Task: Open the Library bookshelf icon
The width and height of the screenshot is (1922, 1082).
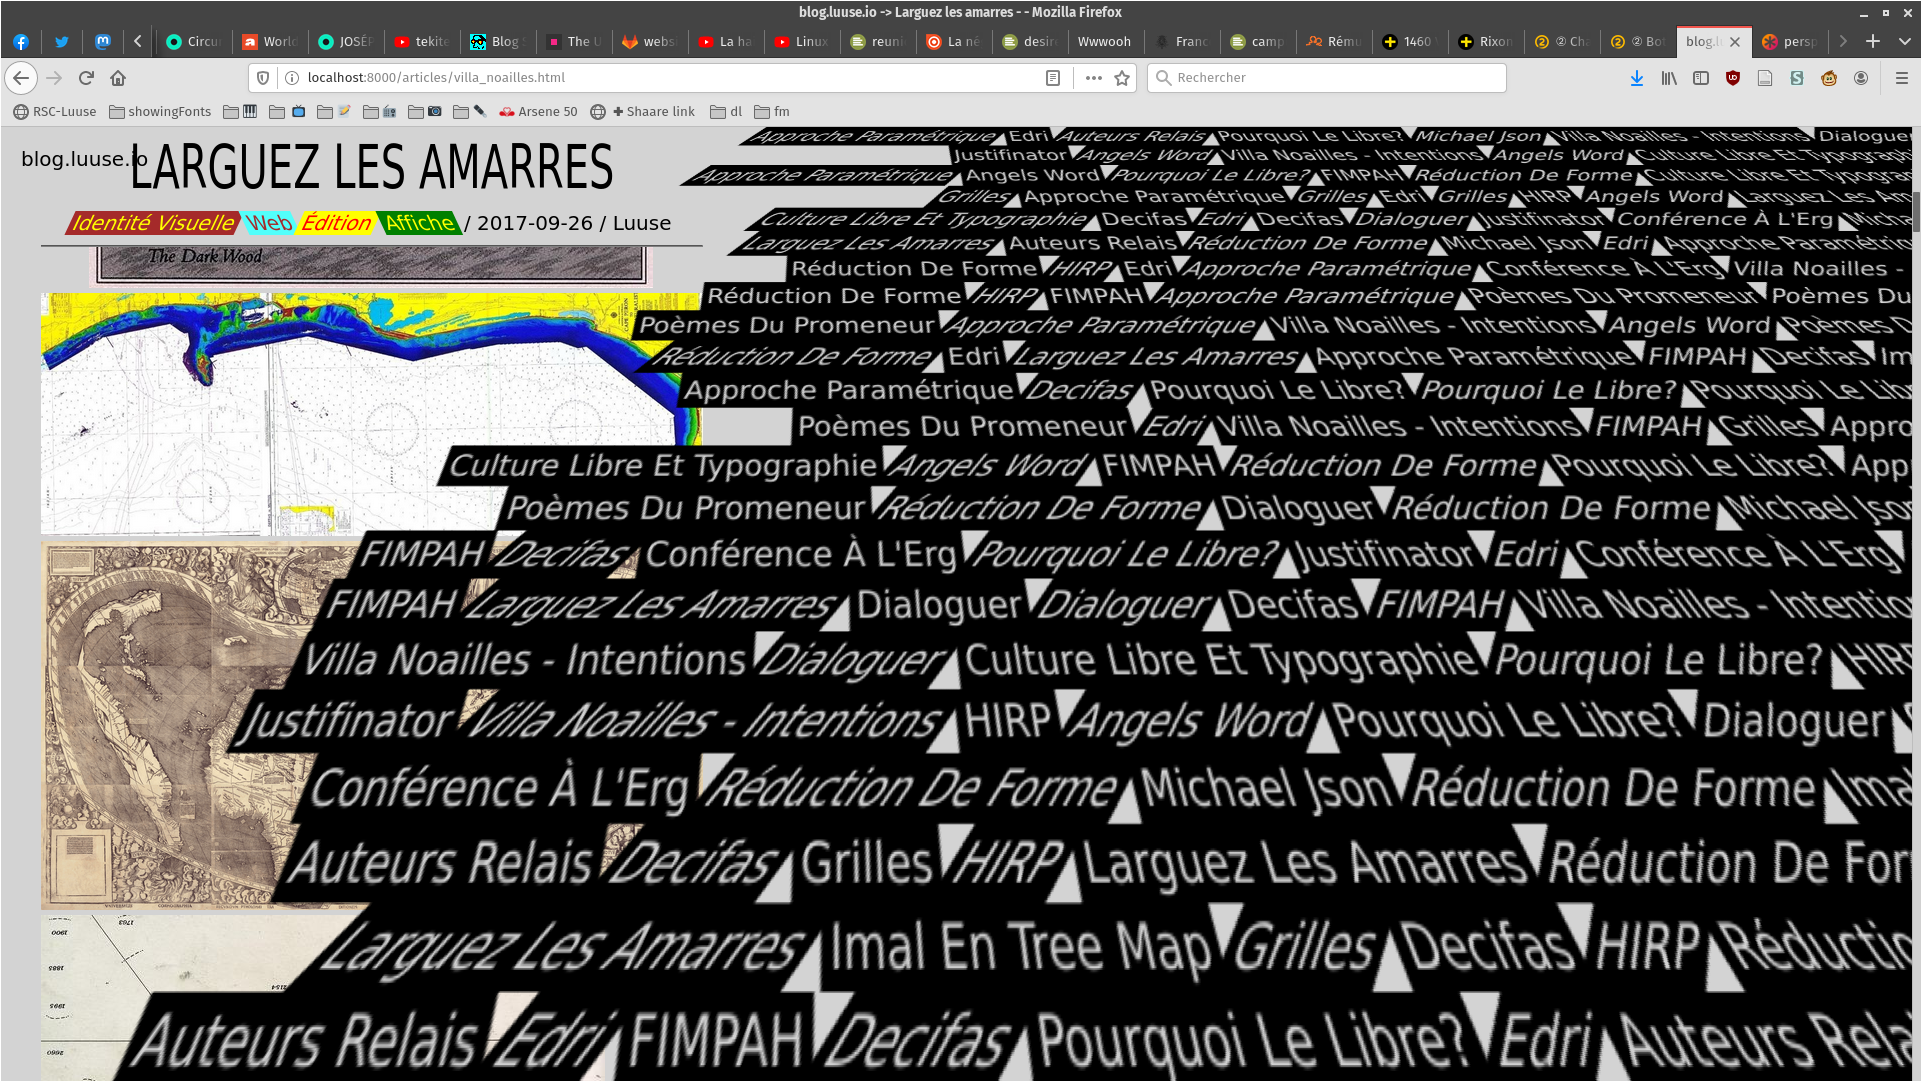Action: [1669, 78]
